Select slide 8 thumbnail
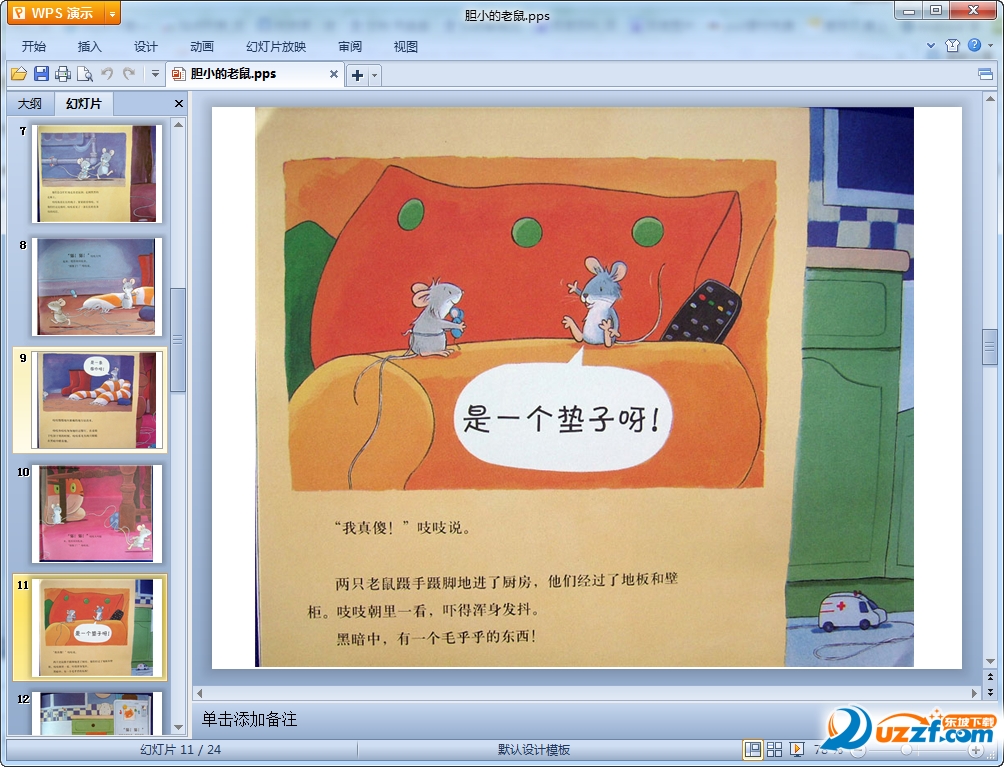Image resolution: width=1004 pixels, height=767 pixels. pos(97,287)
